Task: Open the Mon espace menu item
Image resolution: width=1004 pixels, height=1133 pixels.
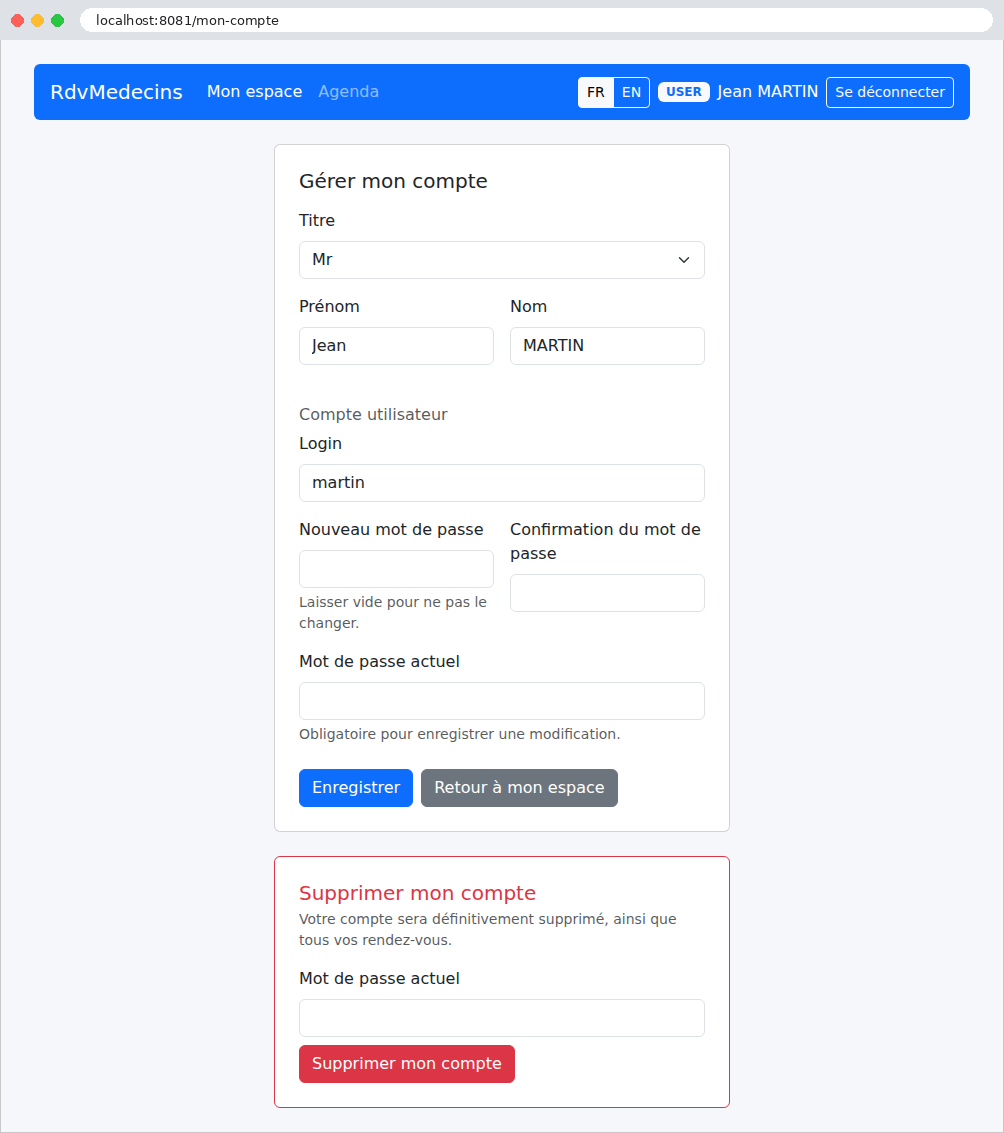Action: point(254,92)
